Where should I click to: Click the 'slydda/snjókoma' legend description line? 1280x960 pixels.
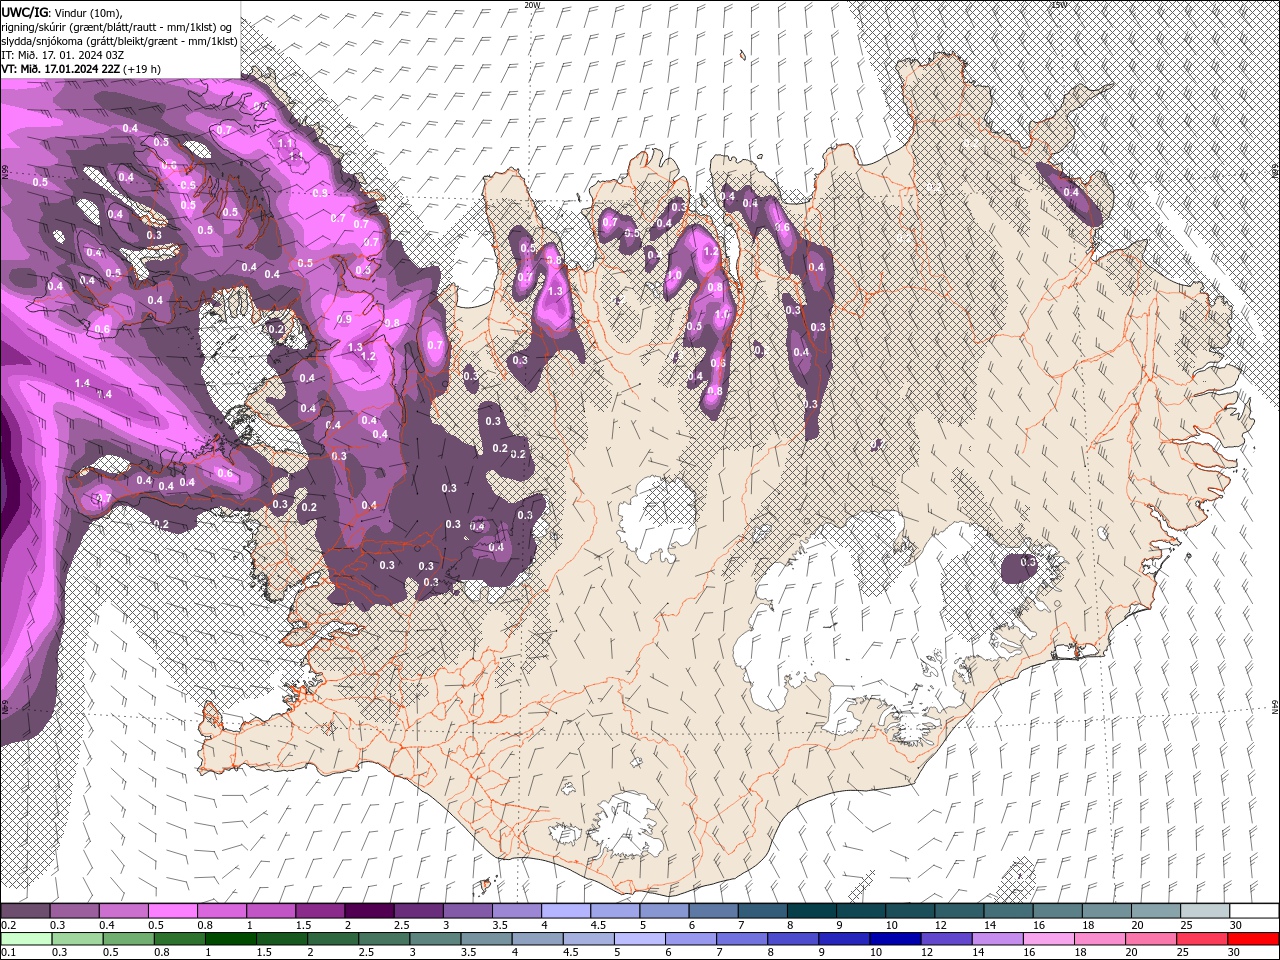pos(119,40)
